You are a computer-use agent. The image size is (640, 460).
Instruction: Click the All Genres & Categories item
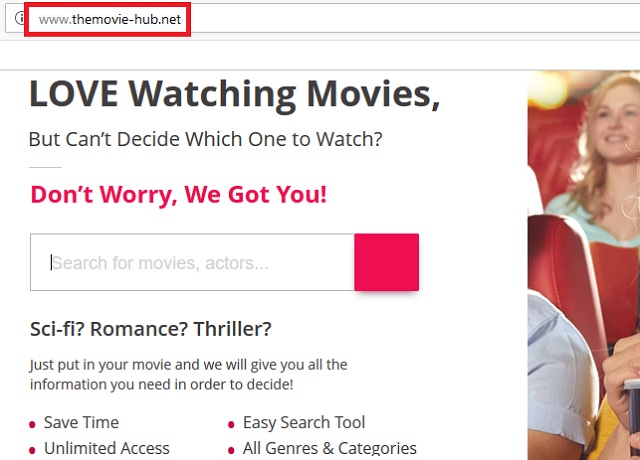coord(330,448)
